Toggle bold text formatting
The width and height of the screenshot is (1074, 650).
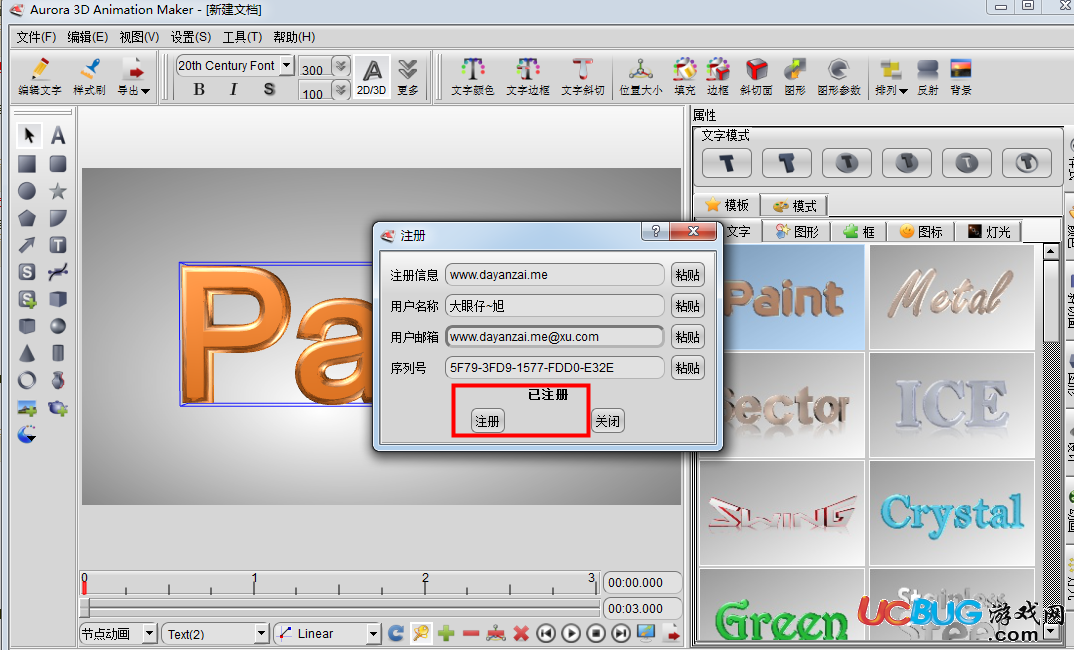[199, 89]
